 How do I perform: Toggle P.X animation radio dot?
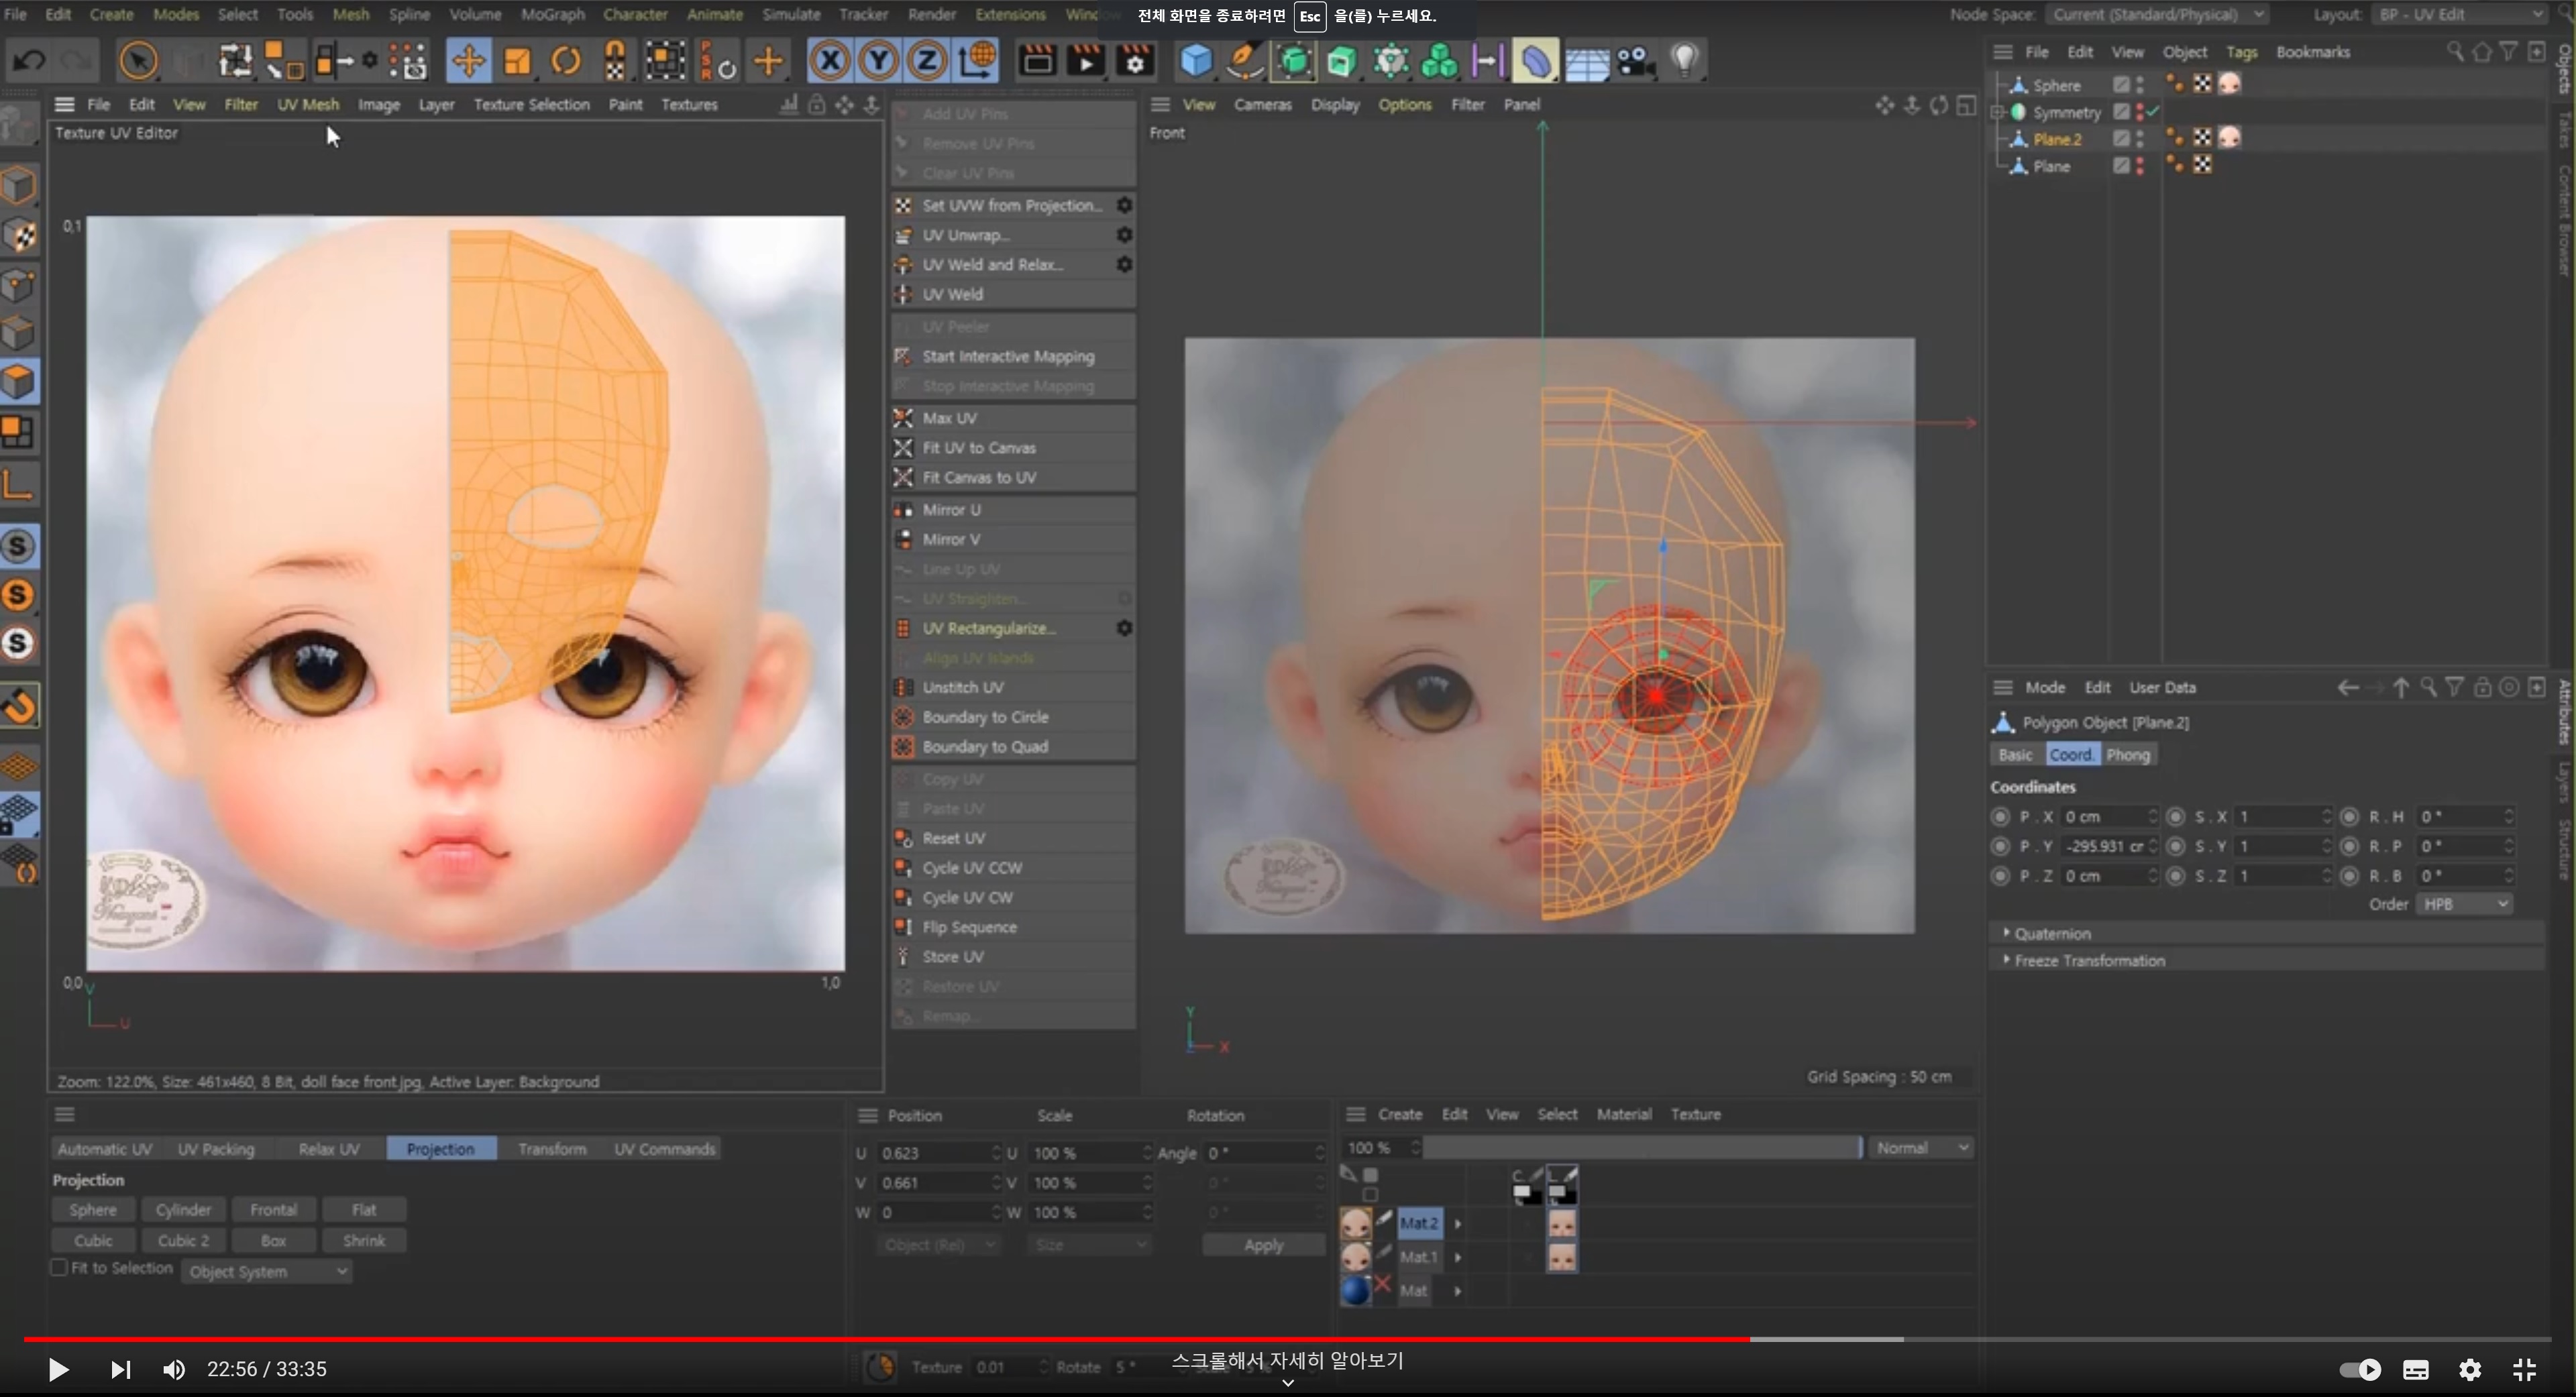(x=2000, y=816)
